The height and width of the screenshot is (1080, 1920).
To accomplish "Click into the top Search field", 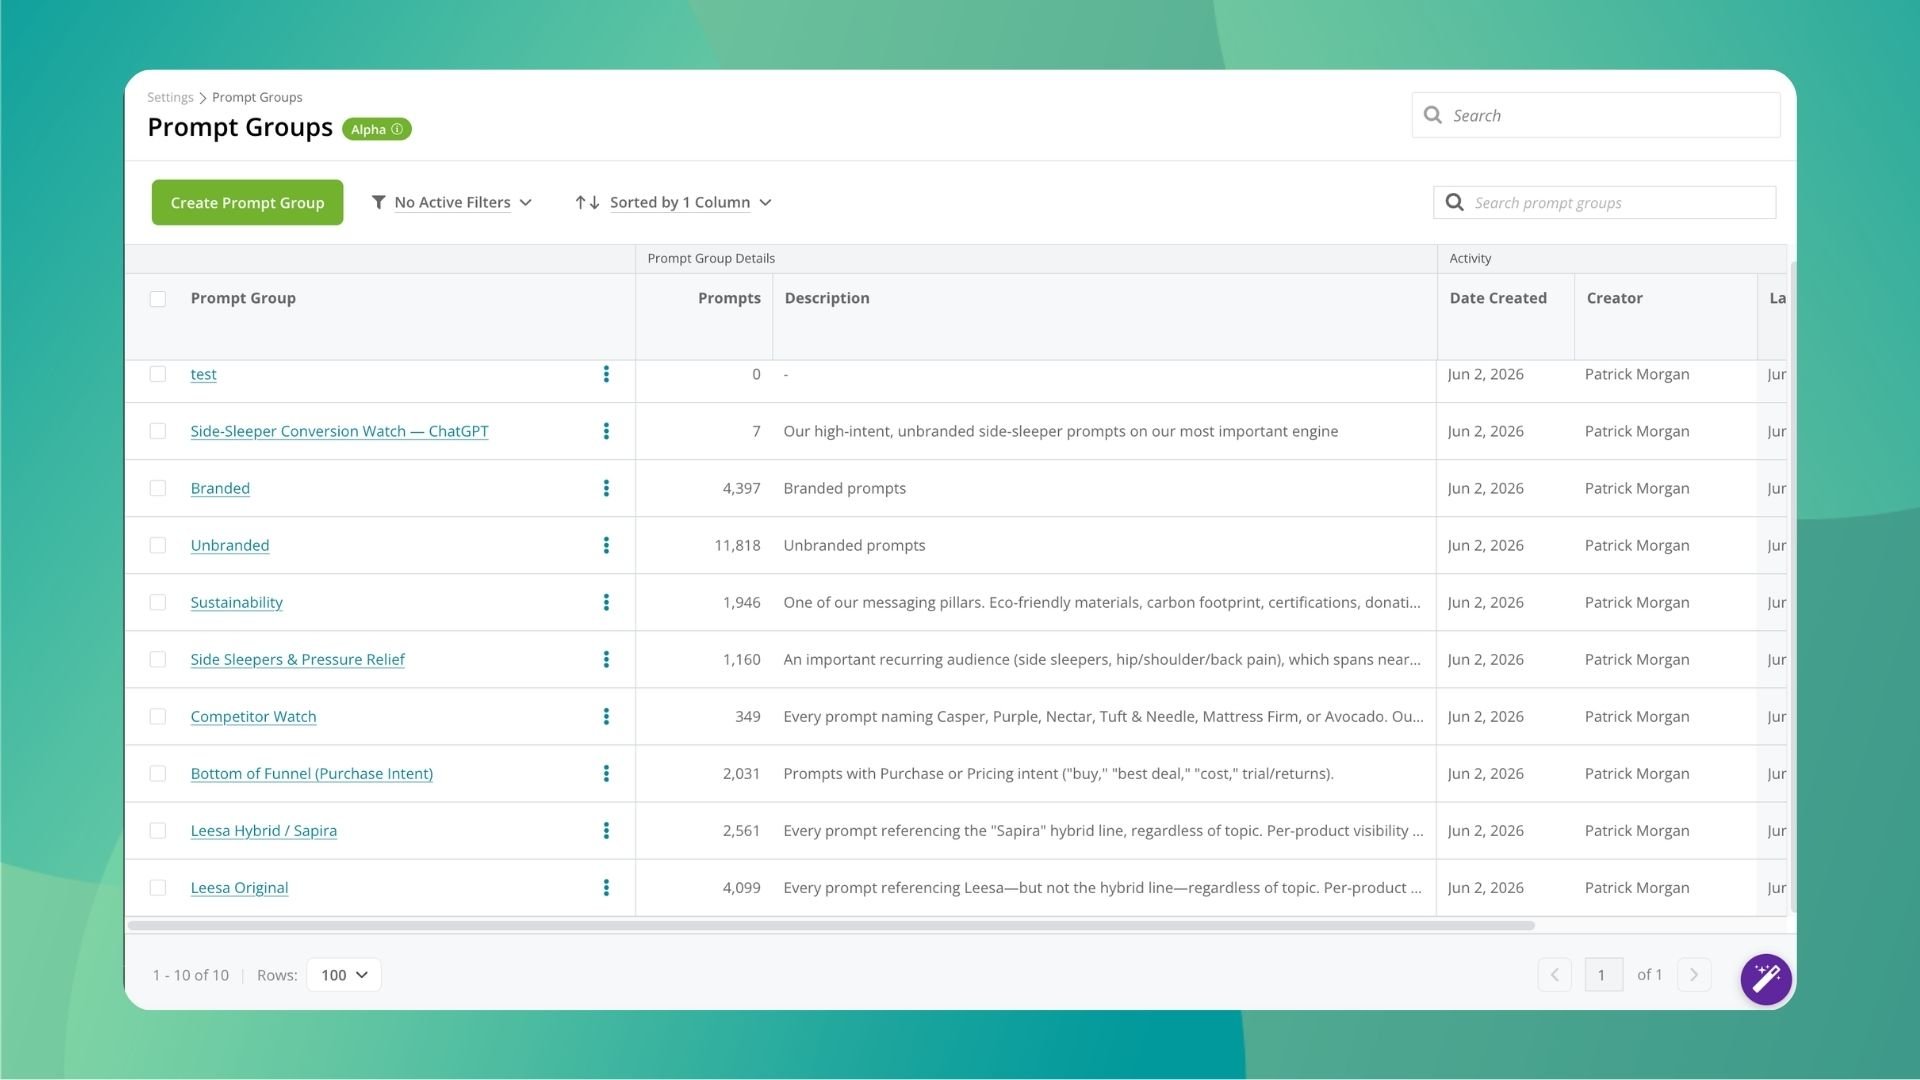I will 1596,115.
